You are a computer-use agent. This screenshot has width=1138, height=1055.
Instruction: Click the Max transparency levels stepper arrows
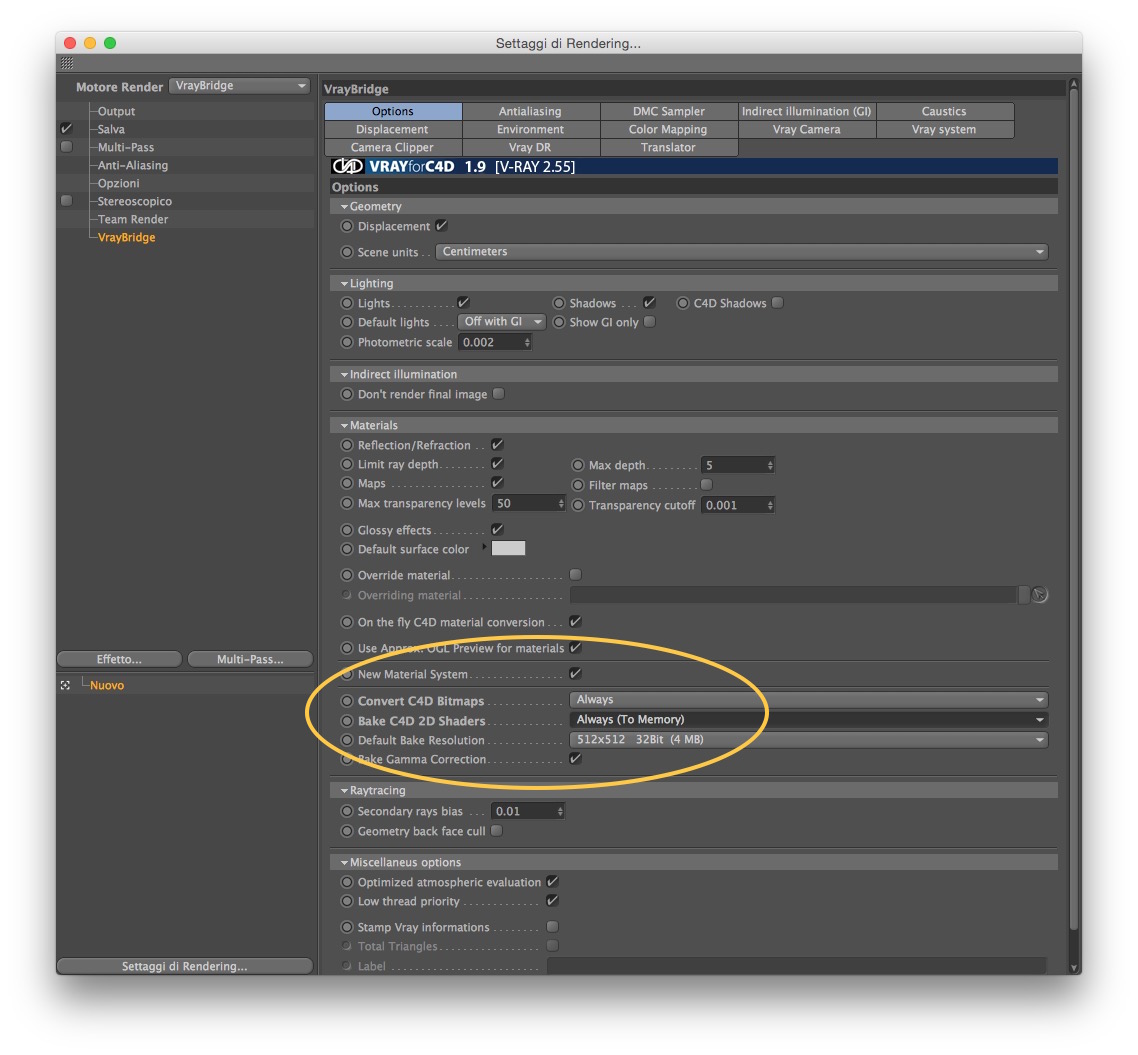point(560,504)
